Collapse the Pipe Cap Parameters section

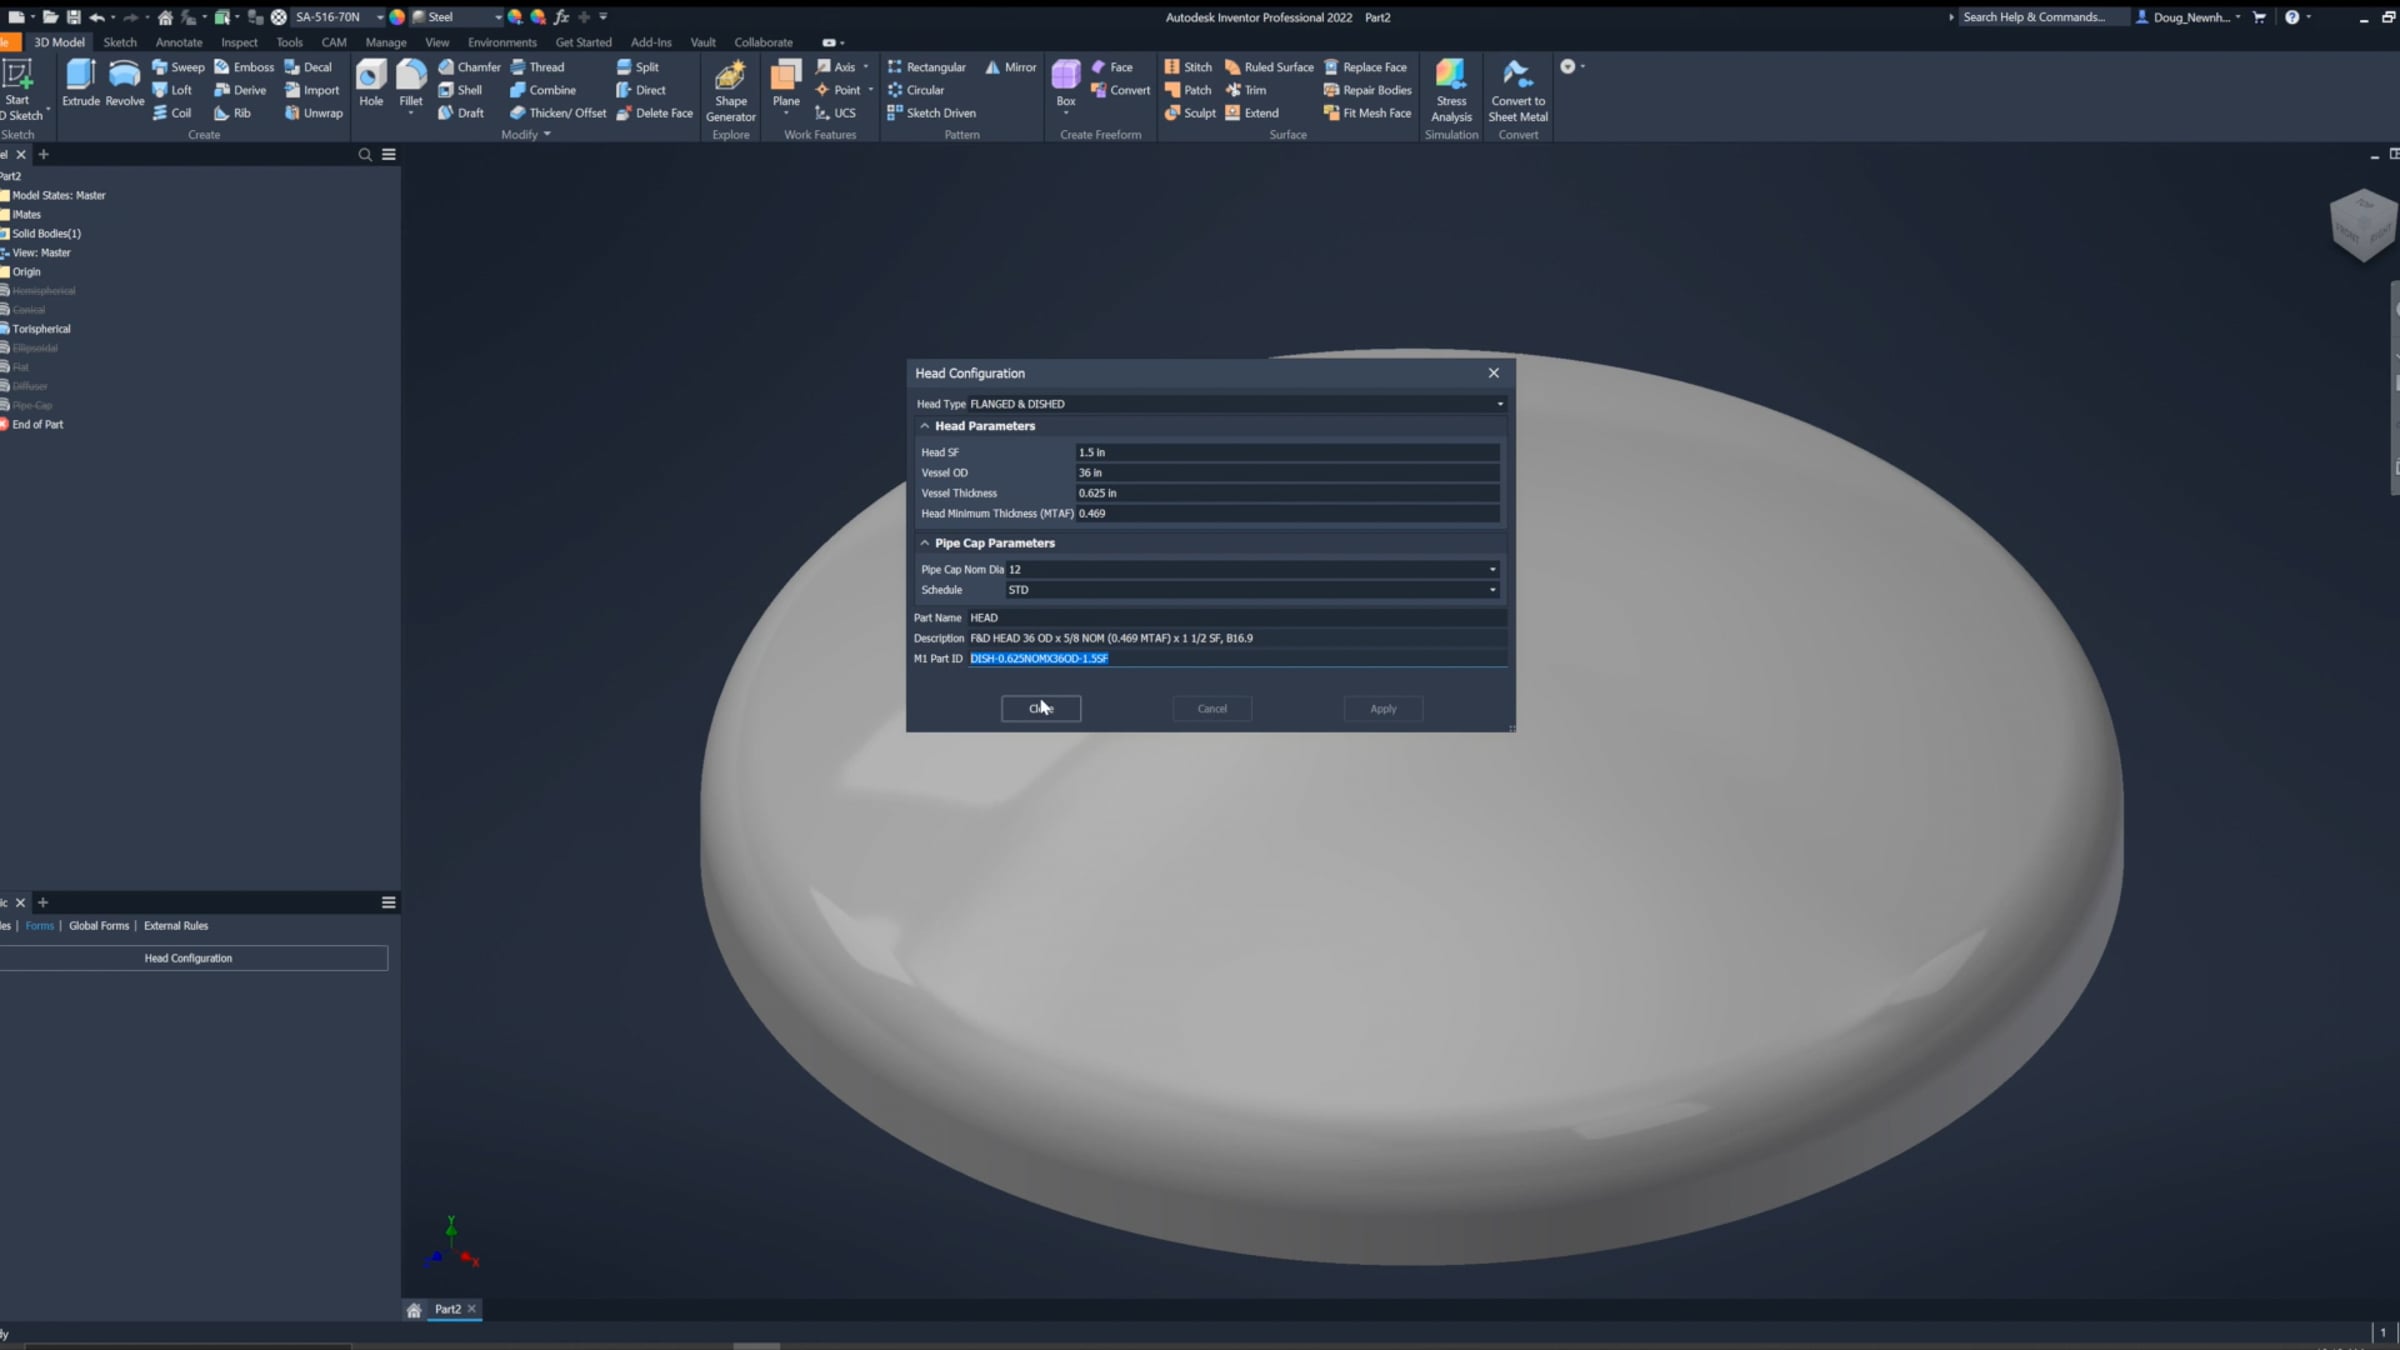[925, 543]
